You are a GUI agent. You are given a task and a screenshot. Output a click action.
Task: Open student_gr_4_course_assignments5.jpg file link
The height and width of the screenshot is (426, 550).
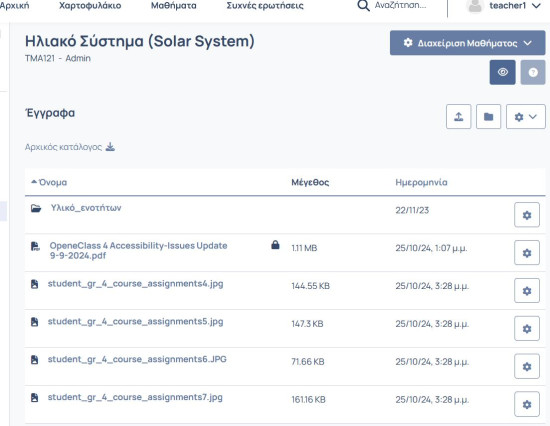(135, 321)
